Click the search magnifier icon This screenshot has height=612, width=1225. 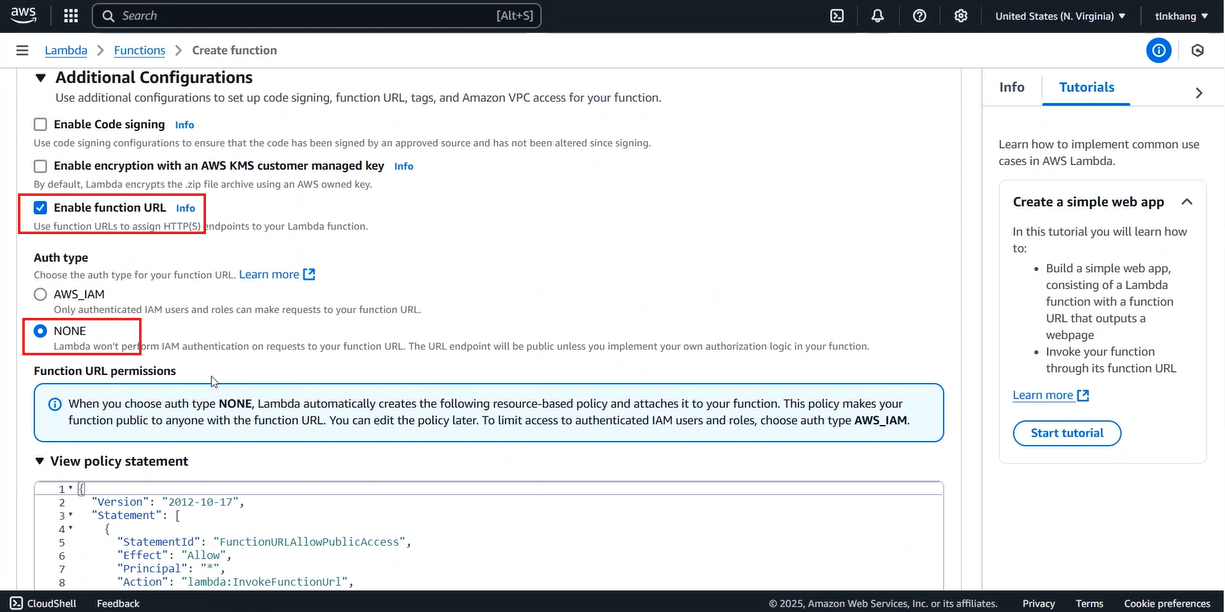tap(108, 16)
